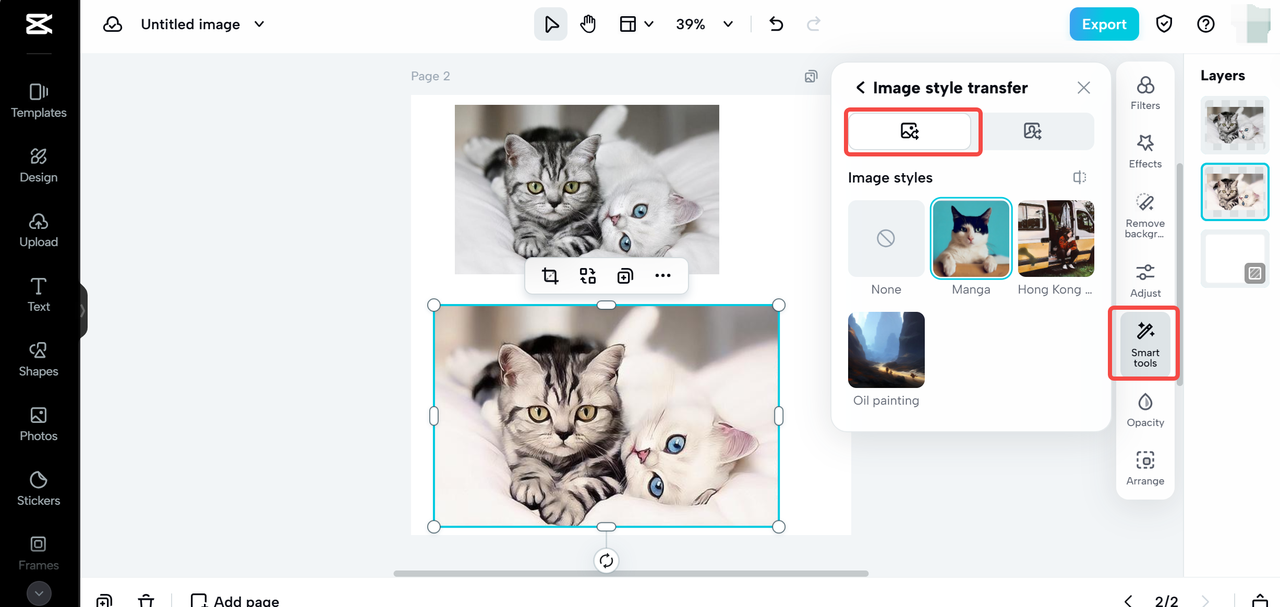Select the None style option
This screenshot has width=1280, height=607.
click(x=886, y=238)
